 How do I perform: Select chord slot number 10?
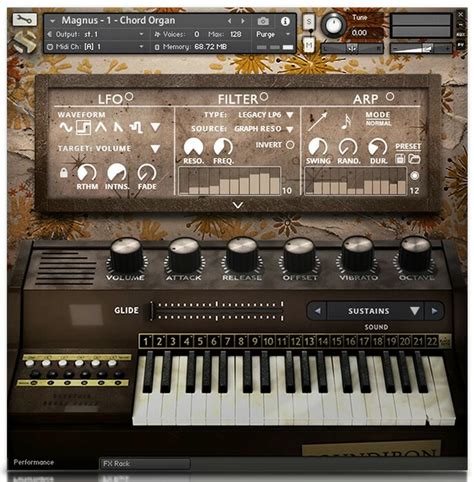[268, 341]
